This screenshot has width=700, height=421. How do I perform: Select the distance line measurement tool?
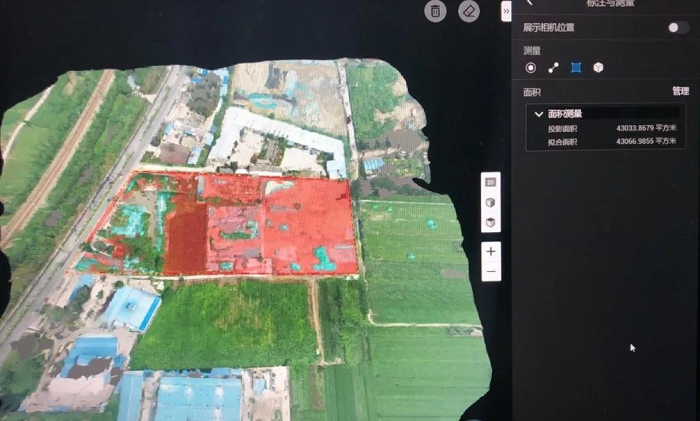(x=553, y=68)
